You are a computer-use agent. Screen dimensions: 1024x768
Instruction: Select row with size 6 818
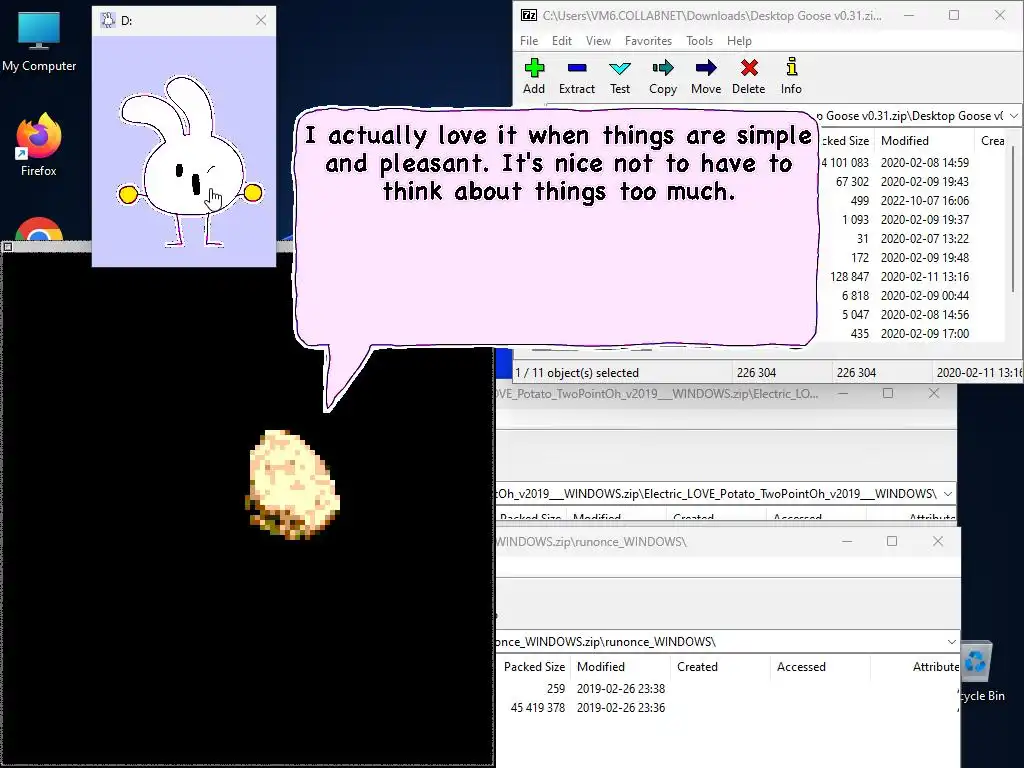(911, 295)
